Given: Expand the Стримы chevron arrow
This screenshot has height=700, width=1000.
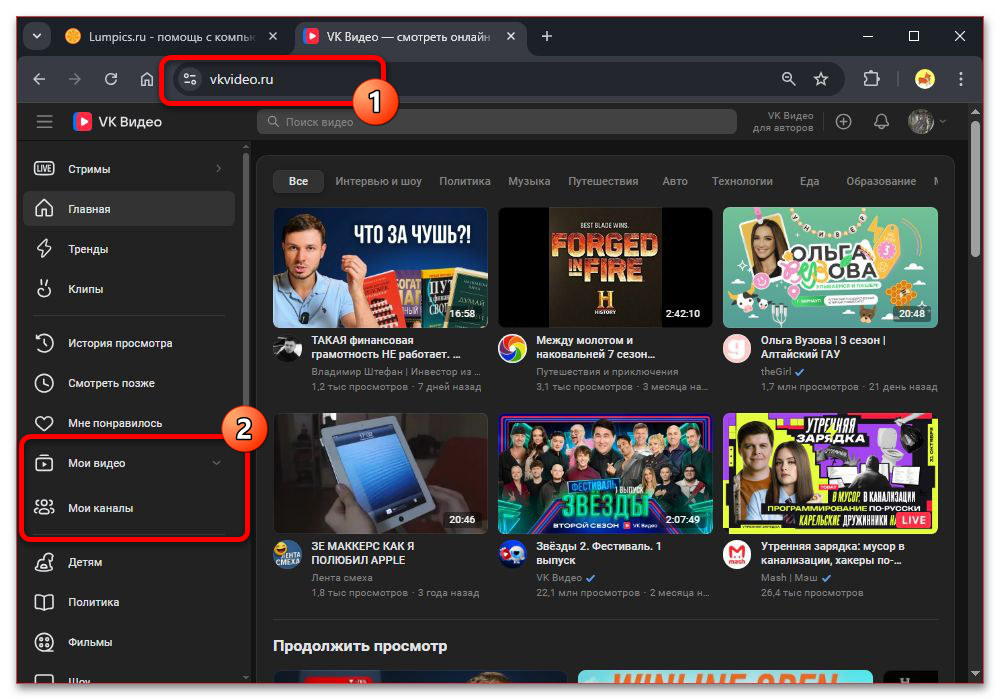Looking at the screenshot, I should 218,169.
